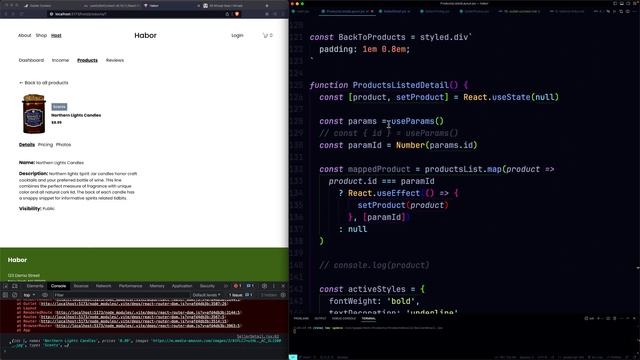Open the DevTools Network tab
The width and height of the screenshot is (640, 360).
coord(103,286)
